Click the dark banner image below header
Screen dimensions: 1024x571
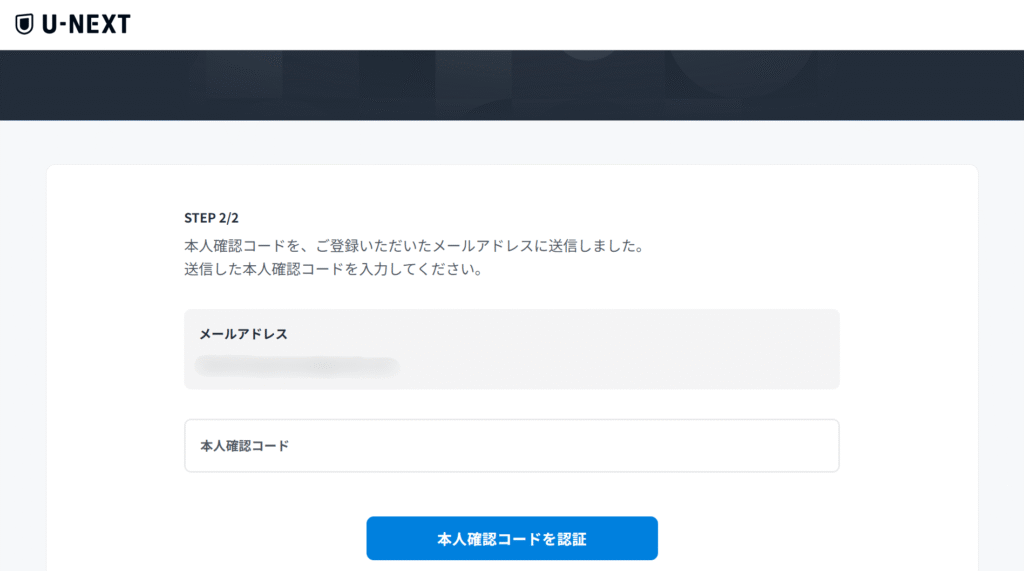(511, 85)
